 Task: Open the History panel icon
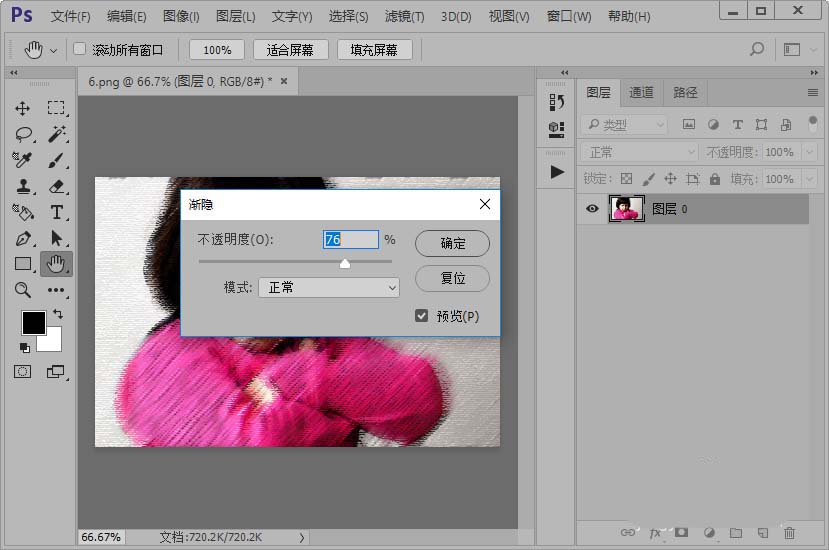[556, 102]
